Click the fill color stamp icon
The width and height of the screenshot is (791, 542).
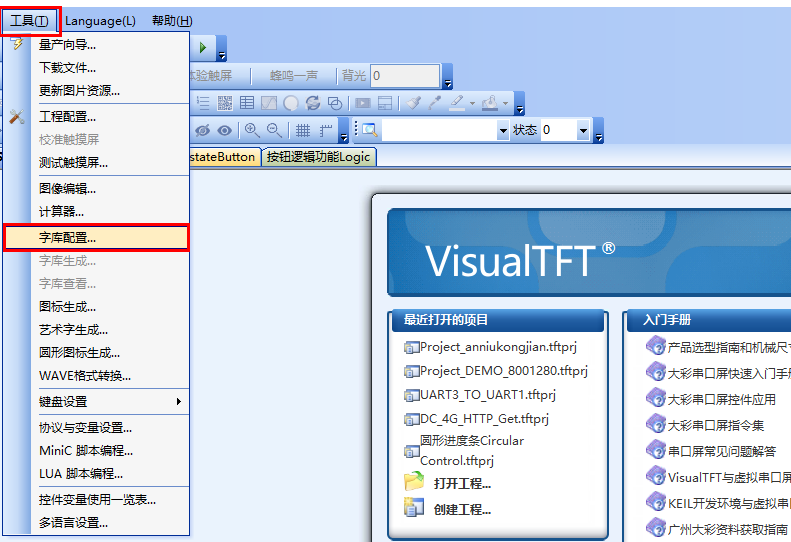[x=490, y=103]
